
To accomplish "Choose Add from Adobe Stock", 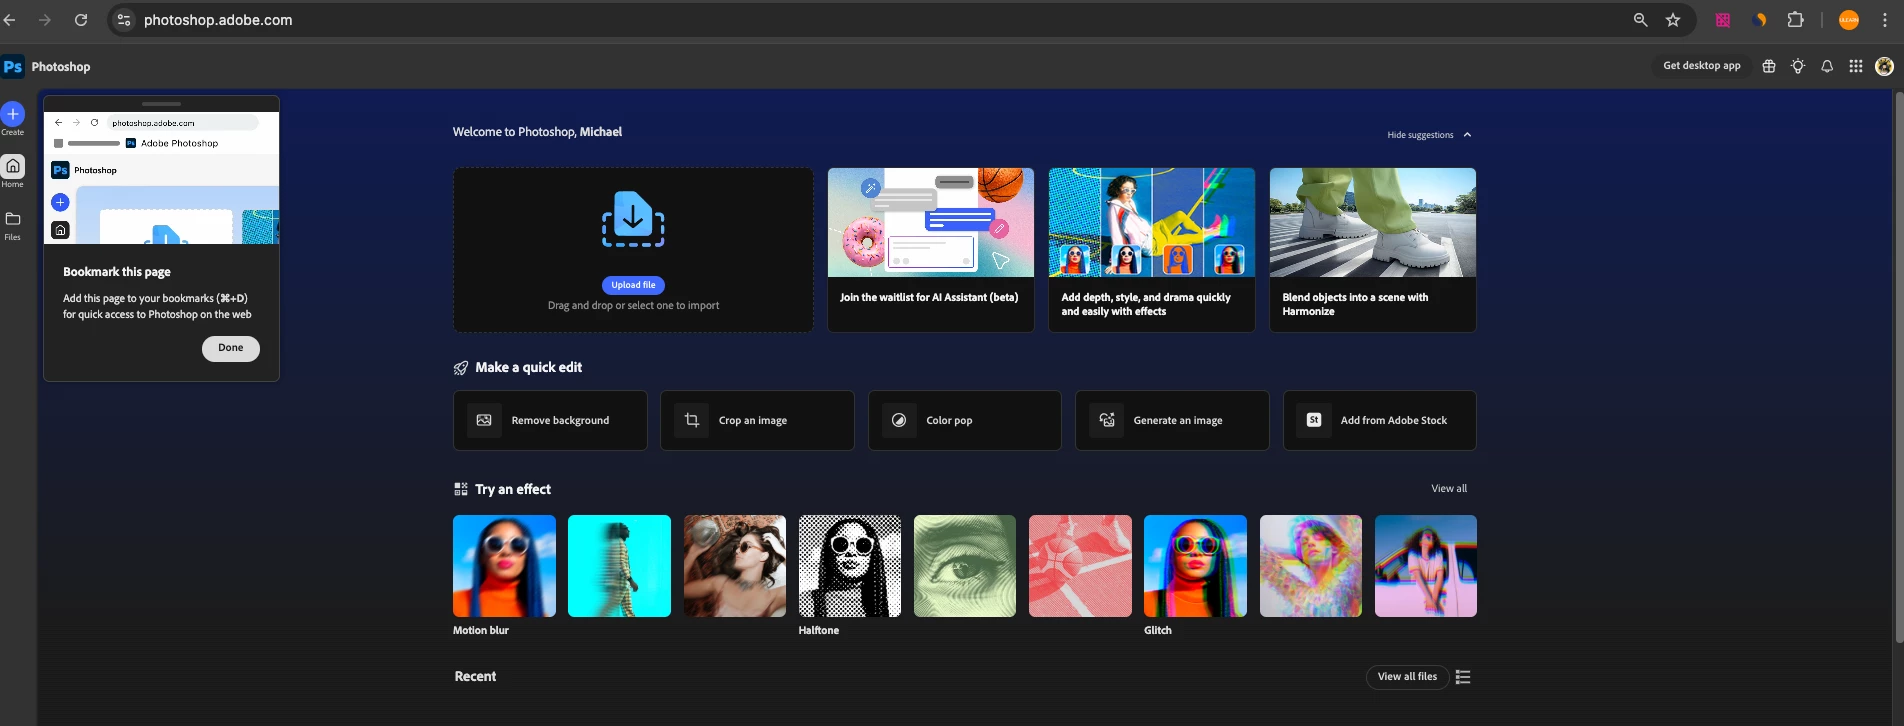I will (1380, 420).
